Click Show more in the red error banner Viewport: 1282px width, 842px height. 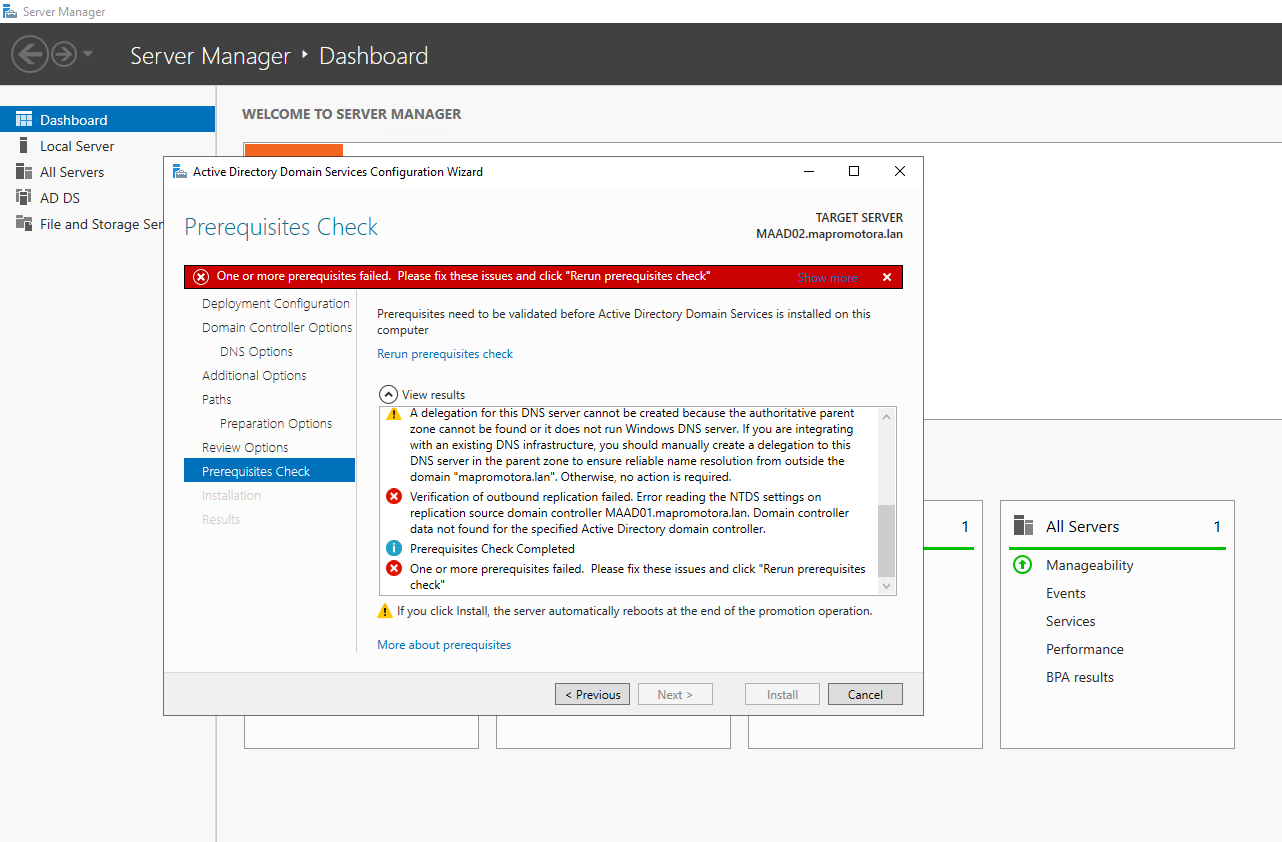coord(827,278)
